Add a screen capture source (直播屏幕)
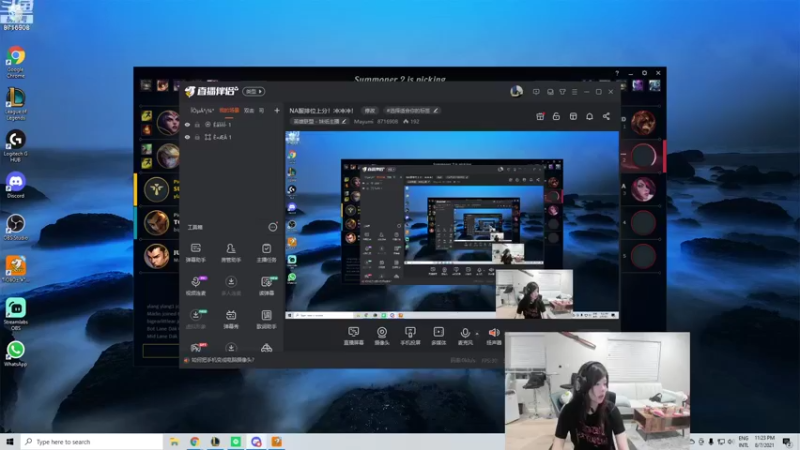This screenshot has width=800, height=450. pos(354,336)
